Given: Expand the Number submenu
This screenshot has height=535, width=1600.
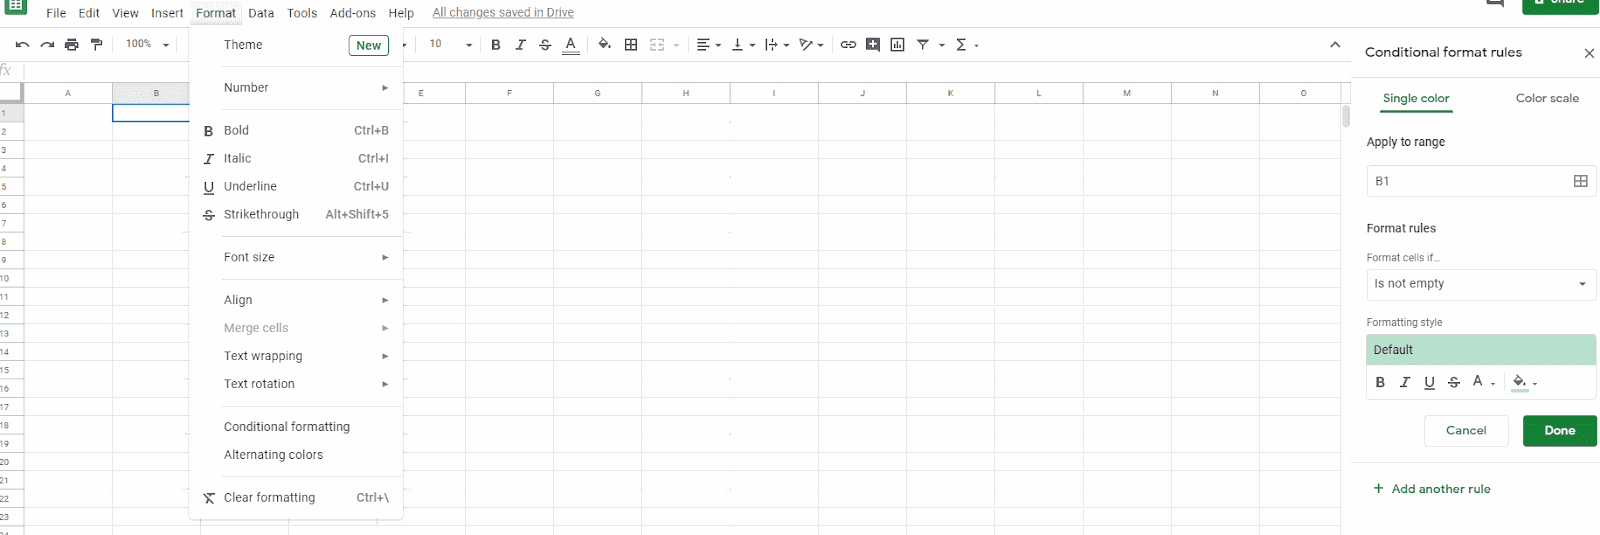Looking at the screenshot, I should 296,88.
